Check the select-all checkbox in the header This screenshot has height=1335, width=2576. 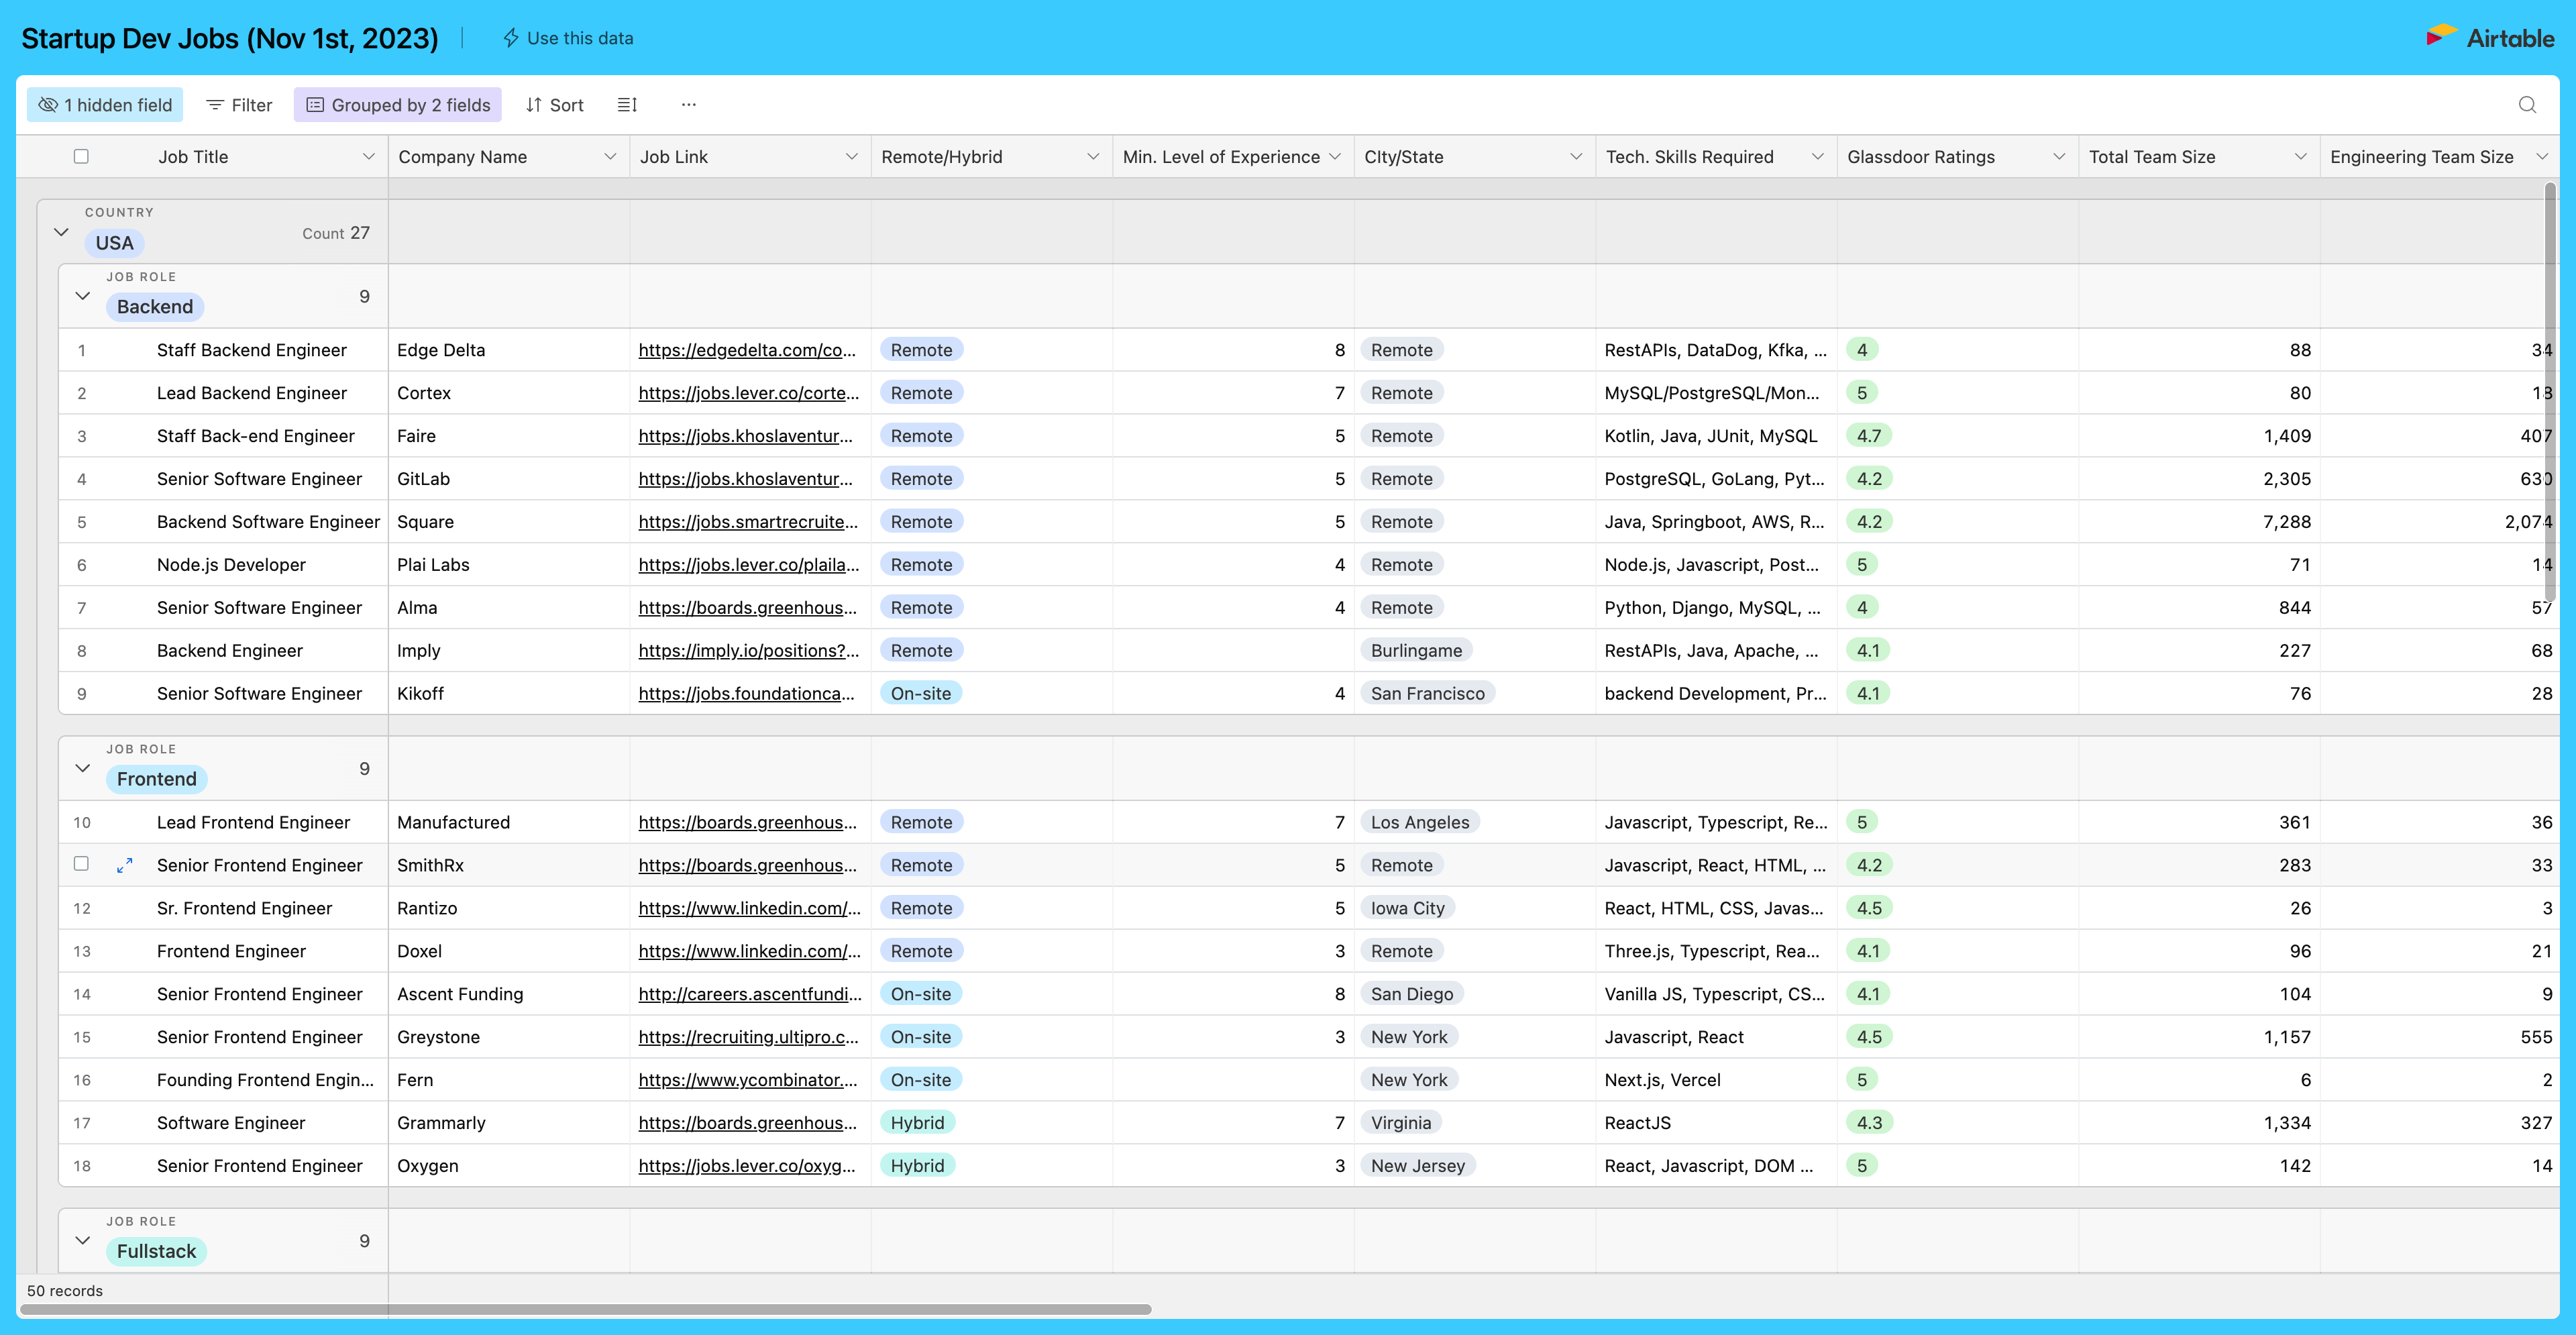(81, 156)
